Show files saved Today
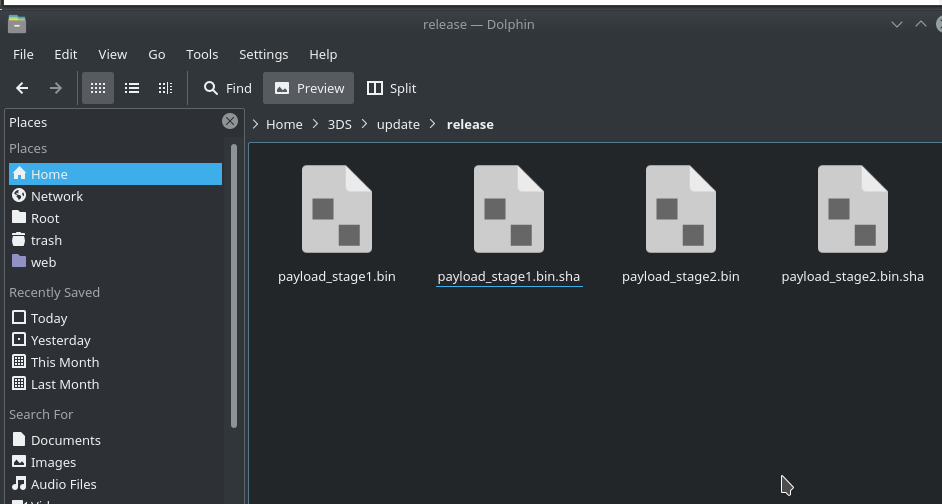Screen dimensions: 942x504 click(x=115, y=318)
